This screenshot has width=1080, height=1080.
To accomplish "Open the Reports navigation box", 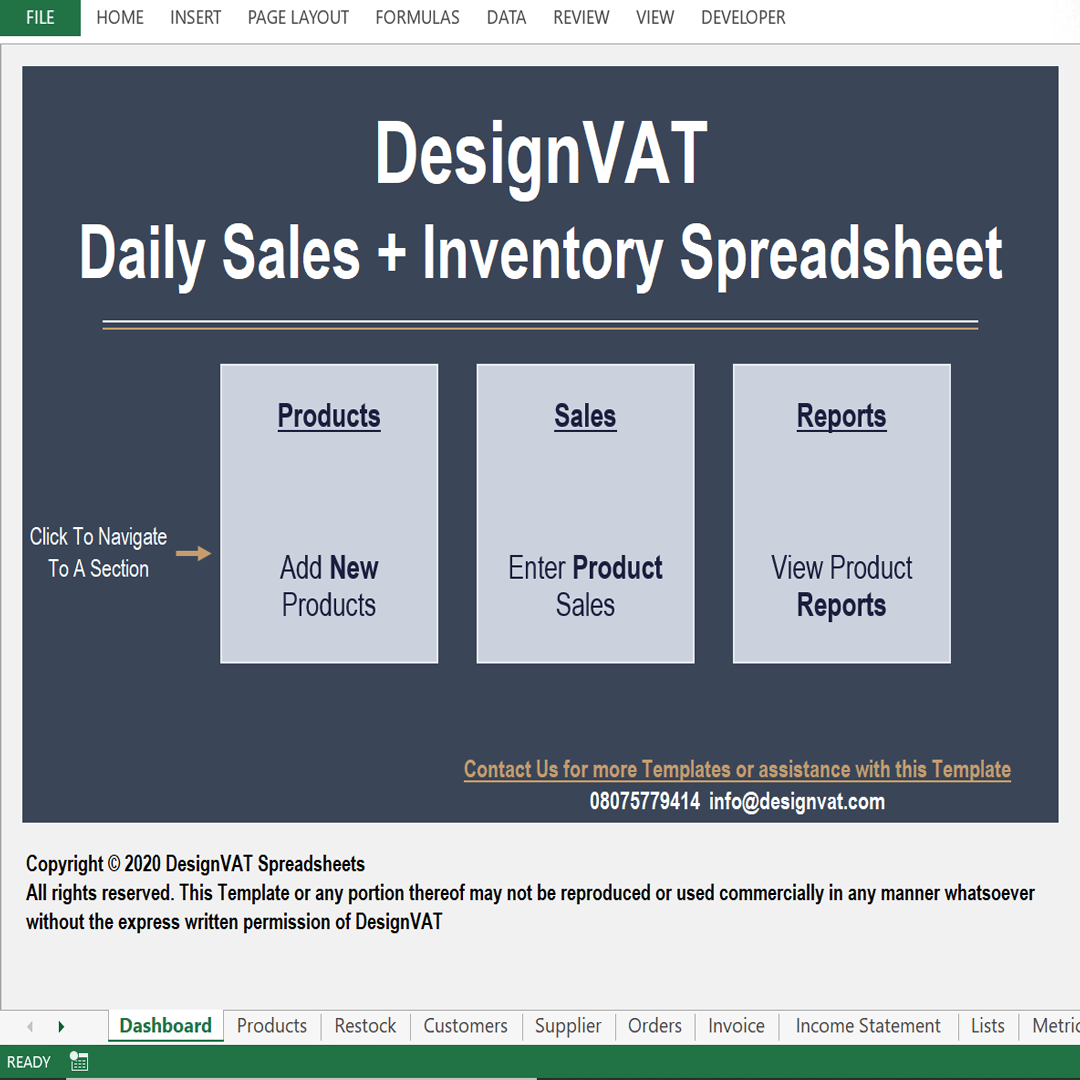I will click(x=841, y=513).
